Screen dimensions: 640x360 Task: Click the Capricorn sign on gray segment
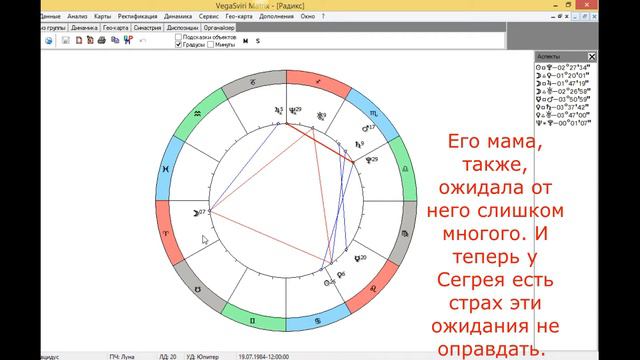tap(253, 82)
